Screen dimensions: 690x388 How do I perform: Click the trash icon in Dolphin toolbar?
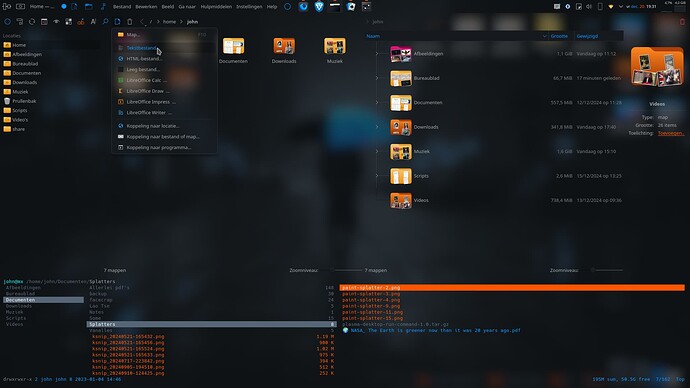[130, 22]
